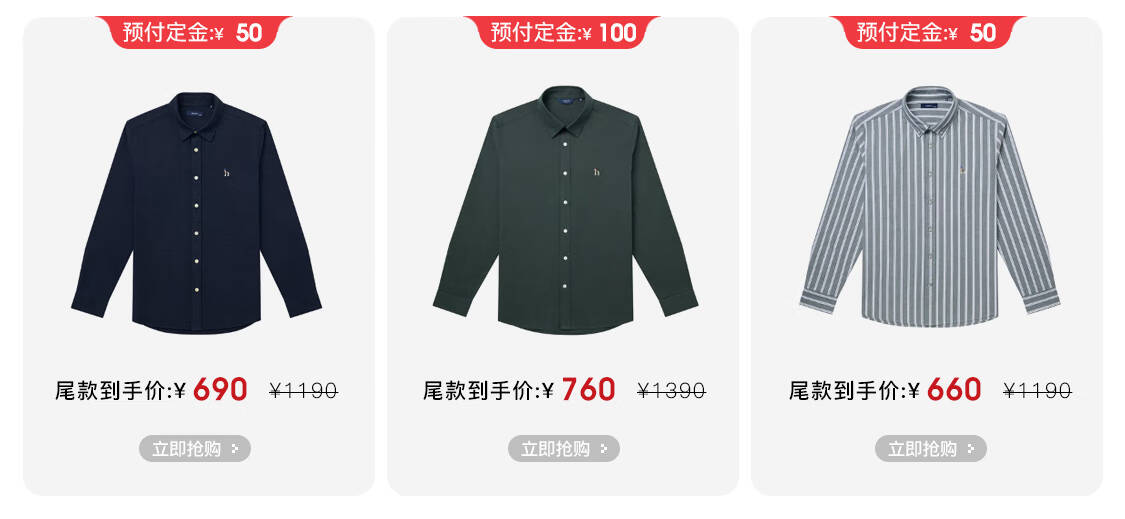Click the embroidered h logo on navy shirt
1125x519 pixels.
[227, 173]
